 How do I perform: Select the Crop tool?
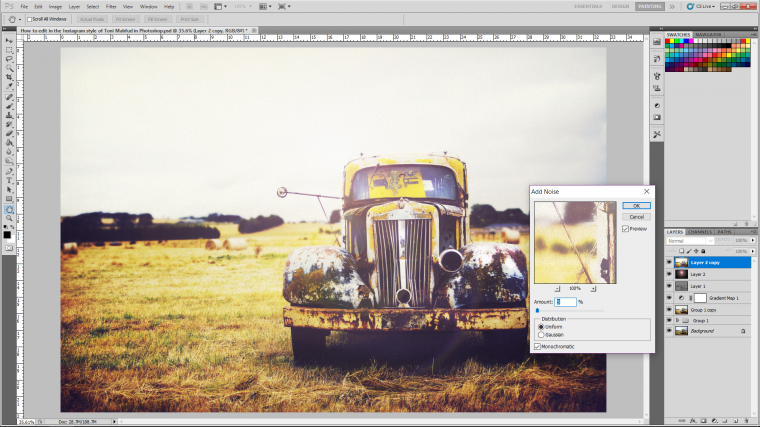(x=9, y=78)
